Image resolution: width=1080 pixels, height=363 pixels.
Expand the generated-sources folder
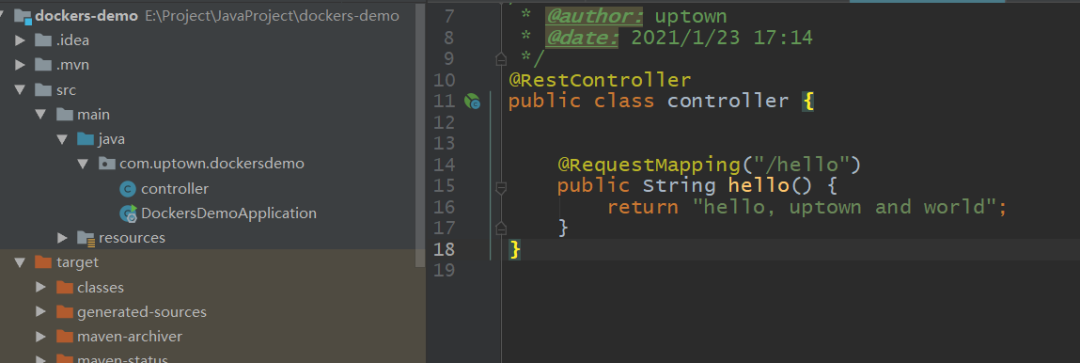coord(41,312)
